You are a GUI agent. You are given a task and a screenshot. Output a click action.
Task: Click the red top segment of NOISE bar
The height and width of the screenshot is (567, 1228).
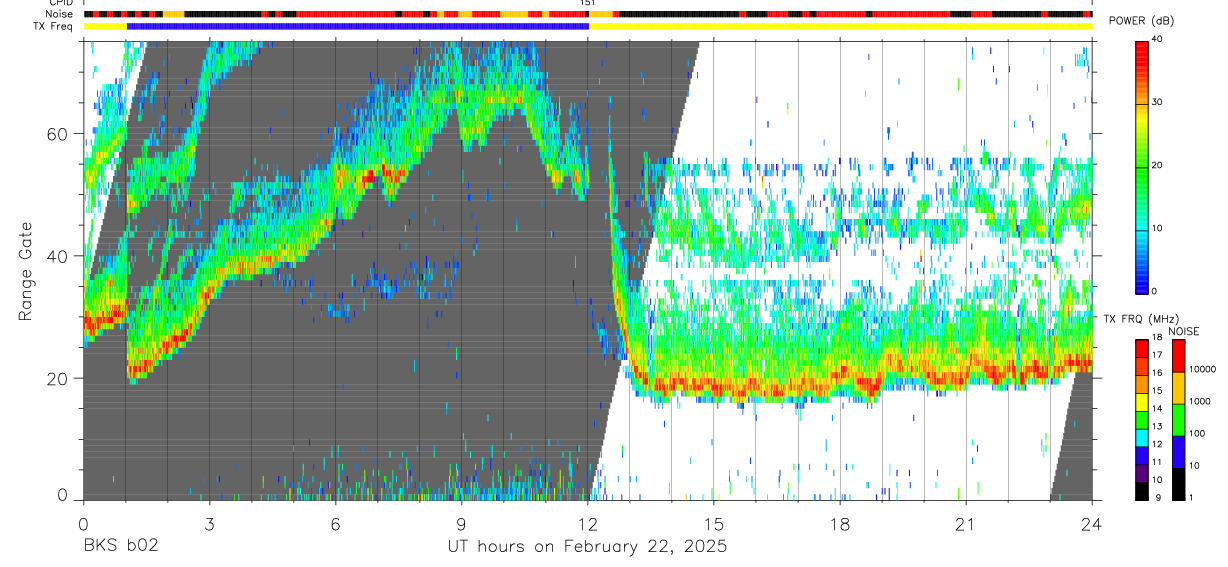[1178, 356]
